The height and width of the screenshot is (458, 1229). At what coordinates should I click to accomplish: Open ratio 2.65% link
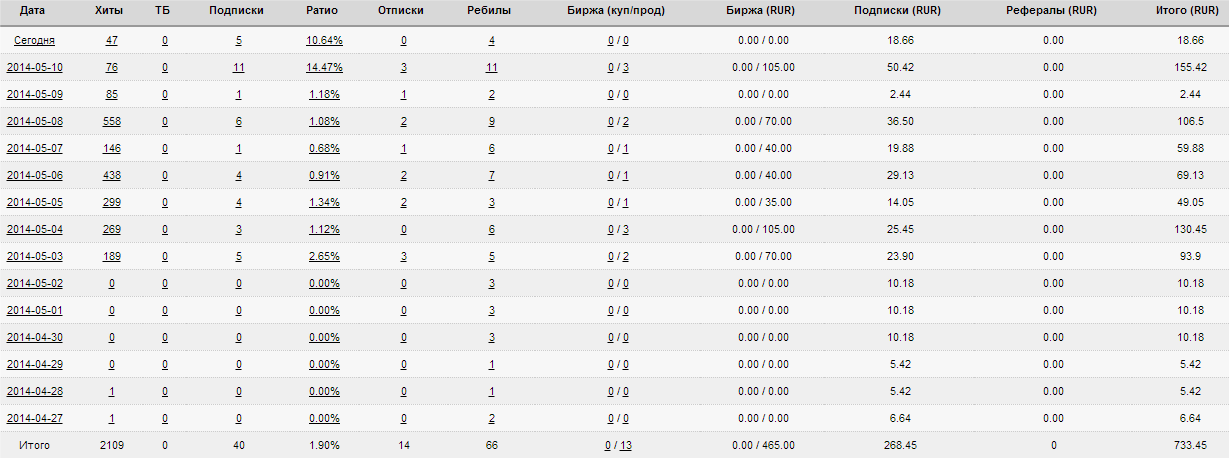(324, 257)
